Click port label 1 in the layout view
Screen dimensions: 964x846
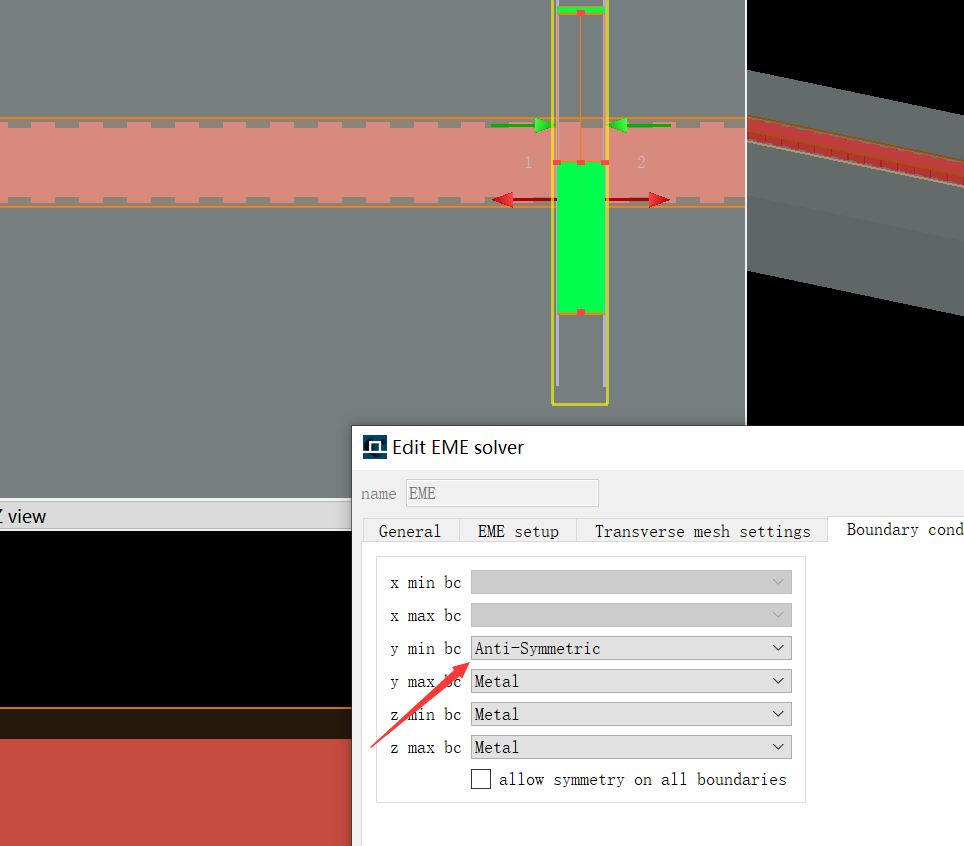pos(527,162)
